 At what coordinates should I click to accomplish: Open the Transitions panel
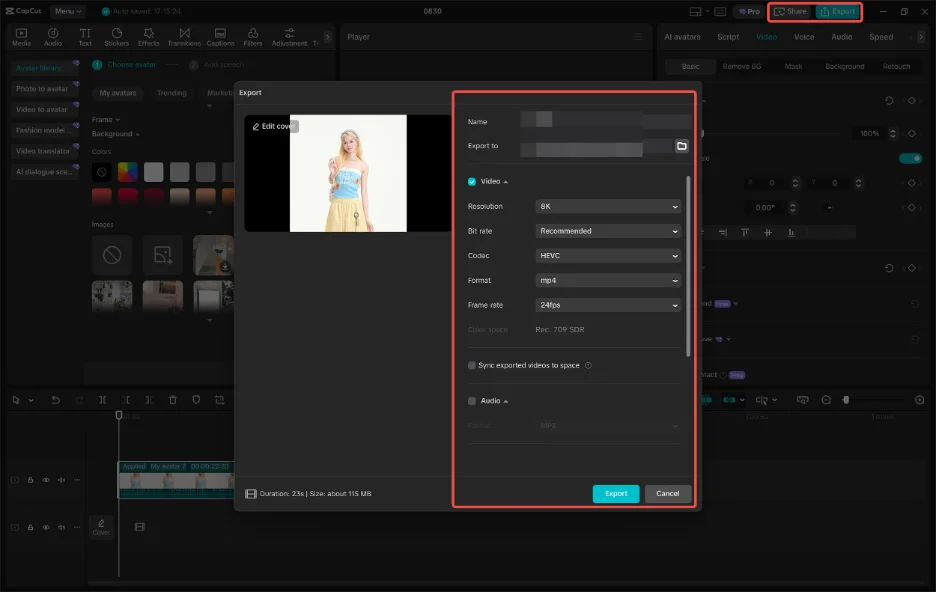[x=183, y=37]
